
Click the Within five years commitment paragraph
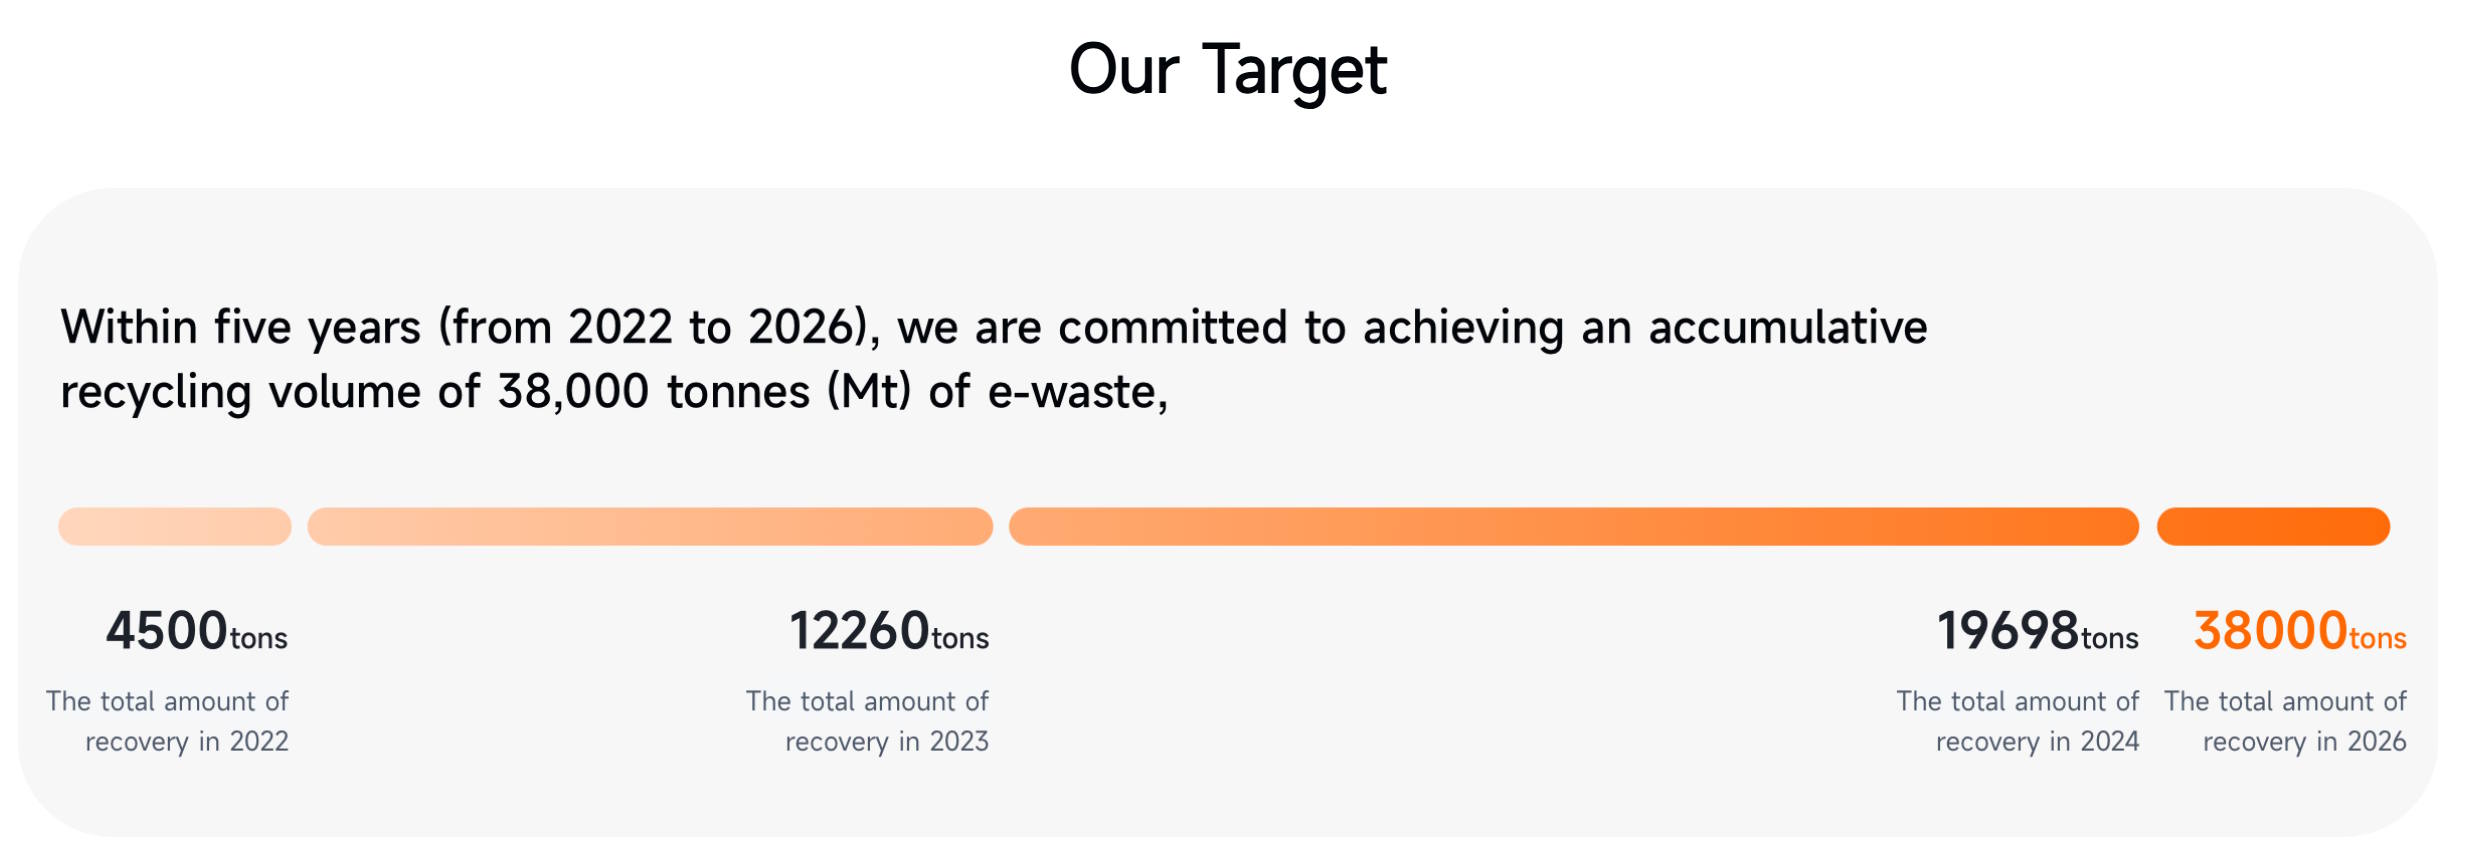994,359
